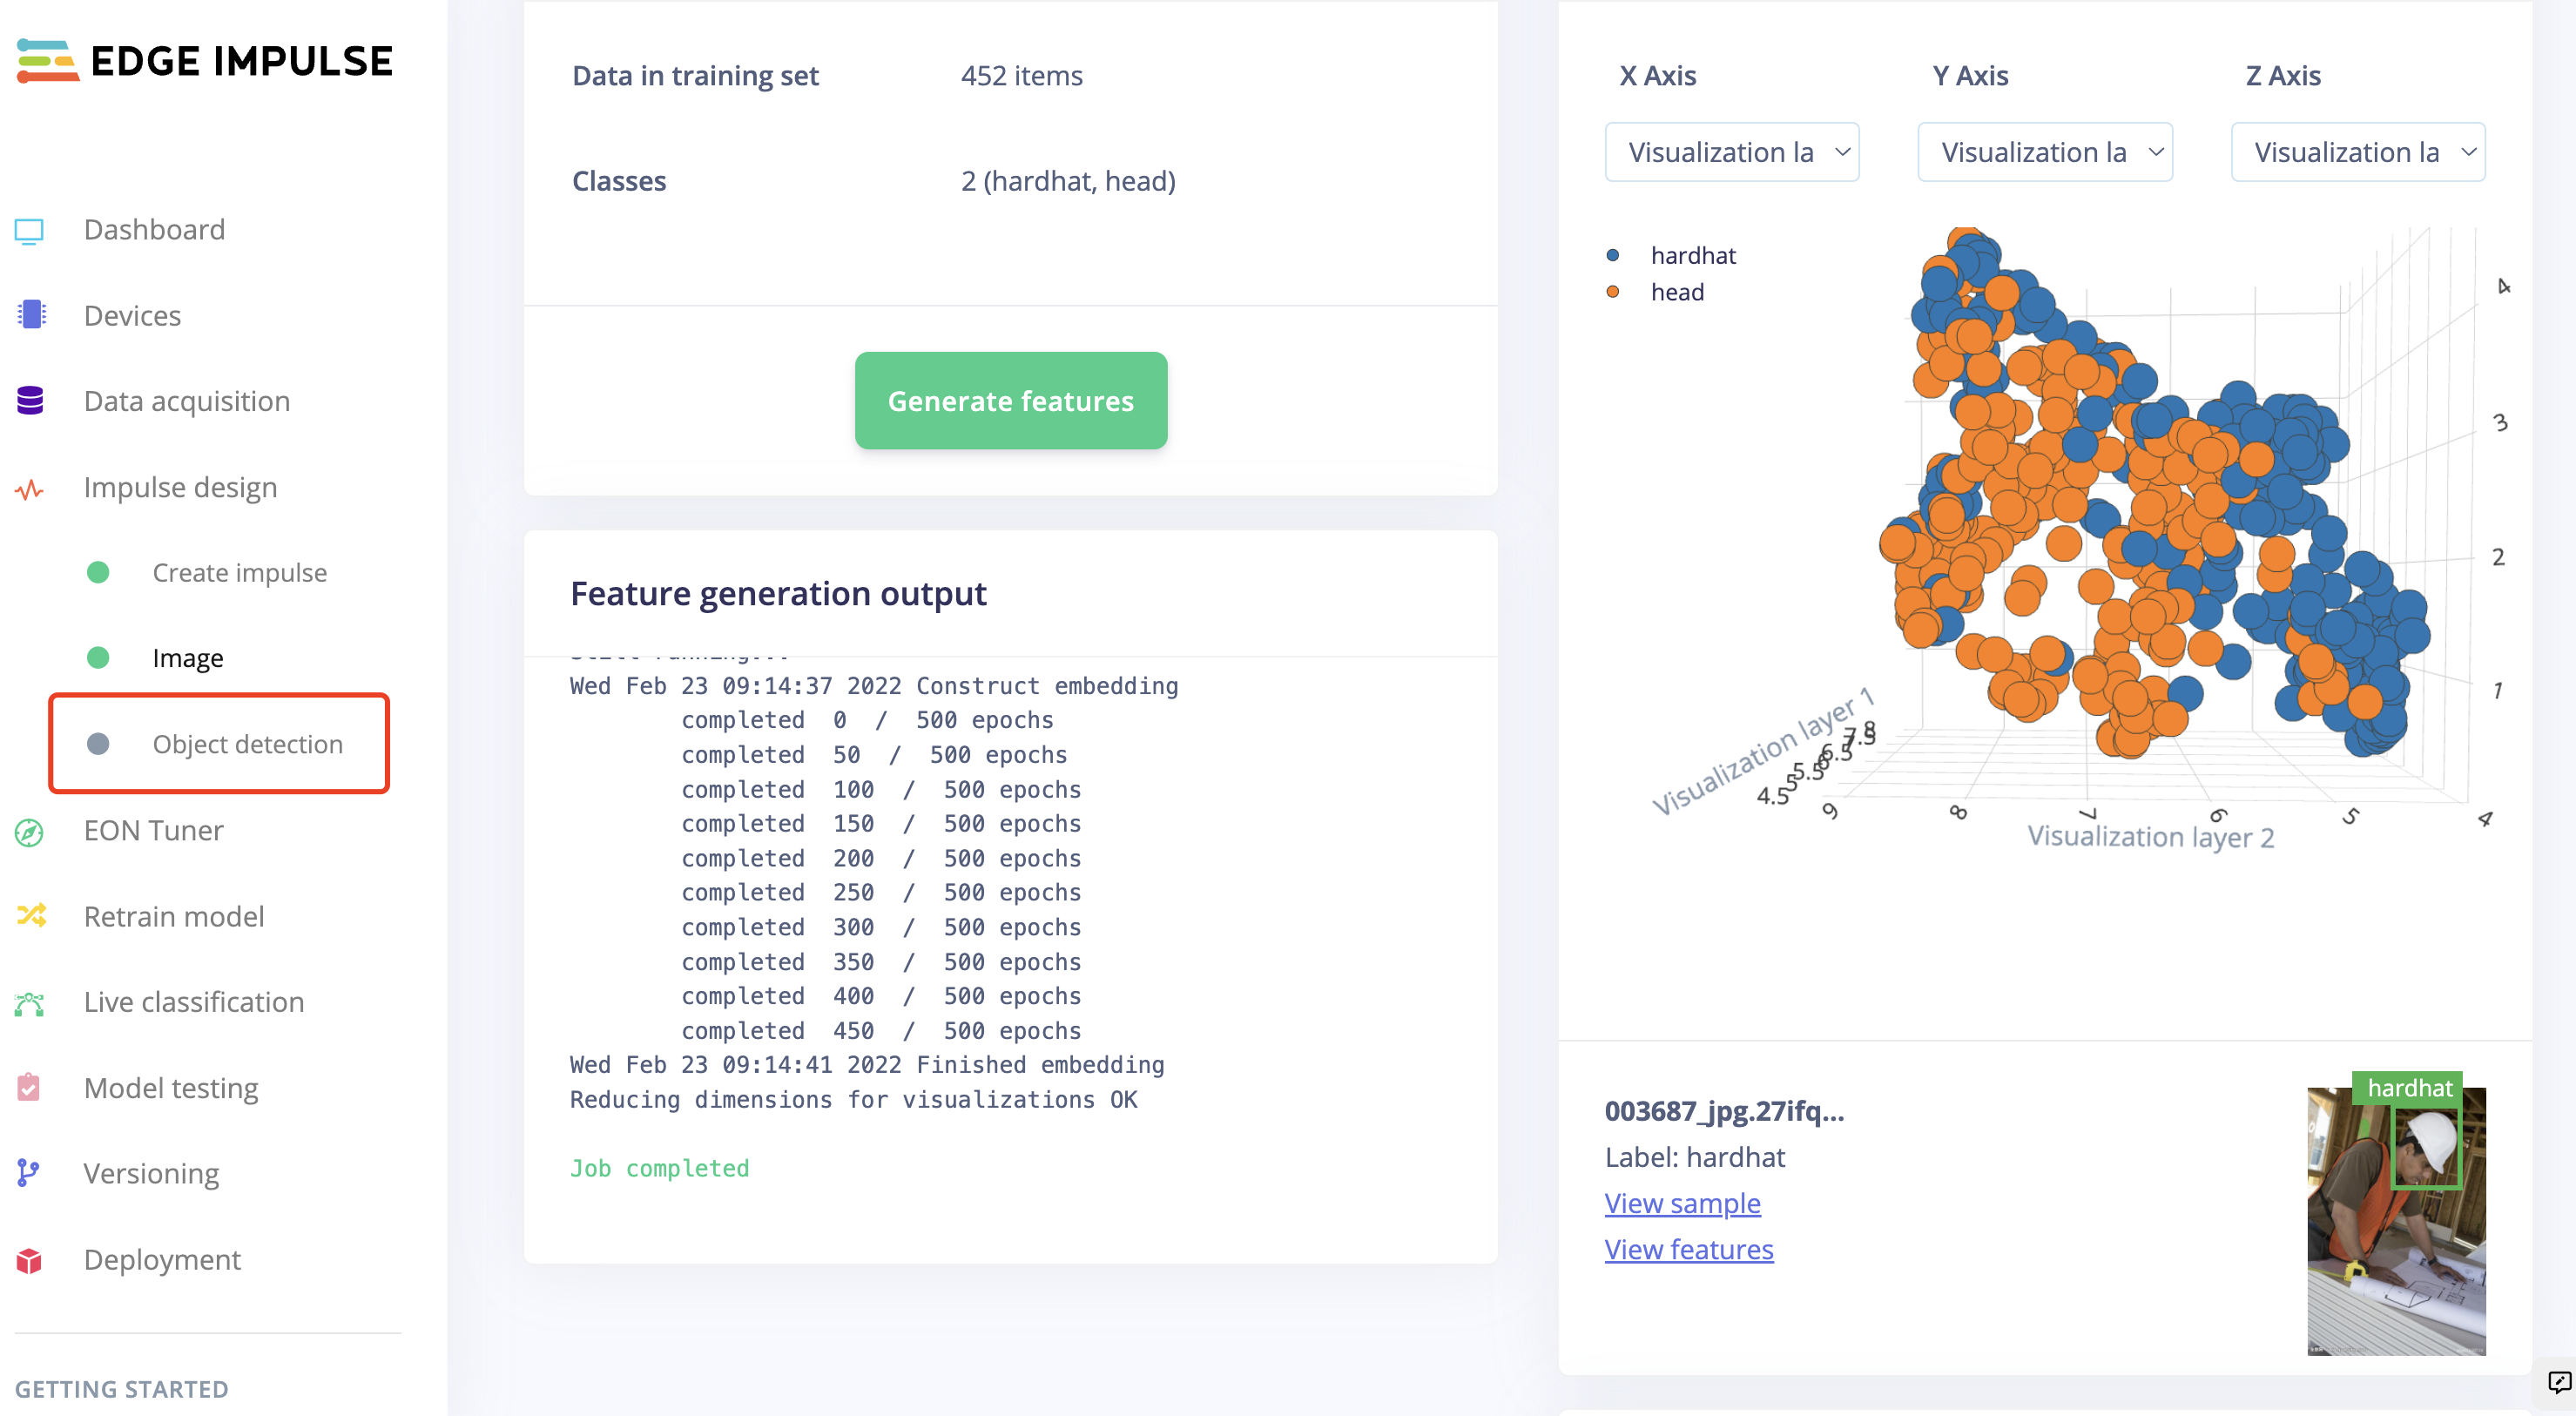Open Y Axis visualization layer dropdown
2576x1416 pixels.
pos(2044,152)
